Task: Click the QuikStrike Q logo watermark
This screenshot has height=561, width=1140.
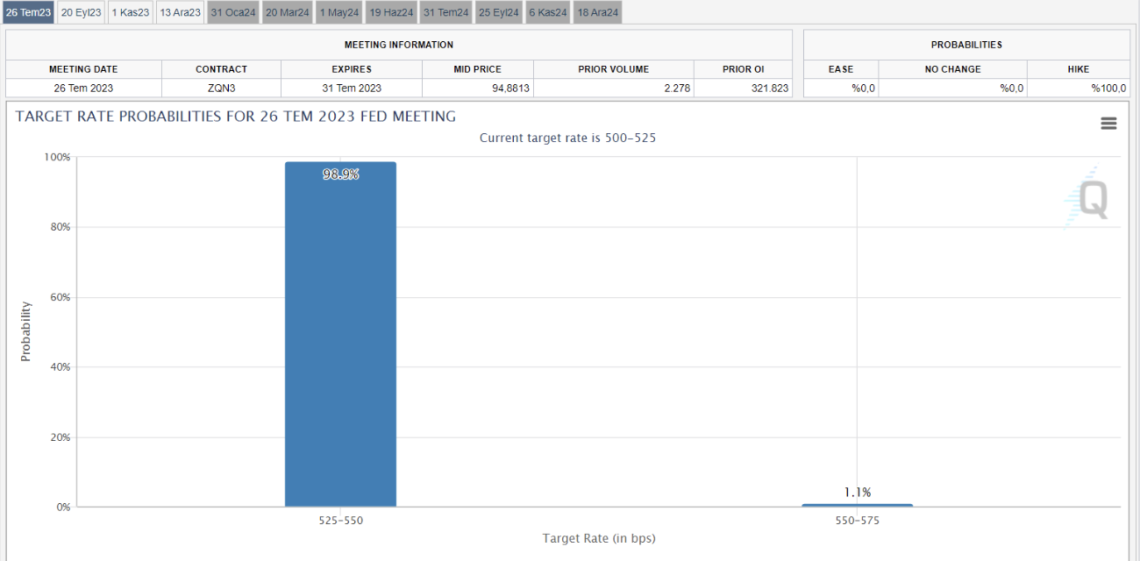Action: [x=1086, y=198]
